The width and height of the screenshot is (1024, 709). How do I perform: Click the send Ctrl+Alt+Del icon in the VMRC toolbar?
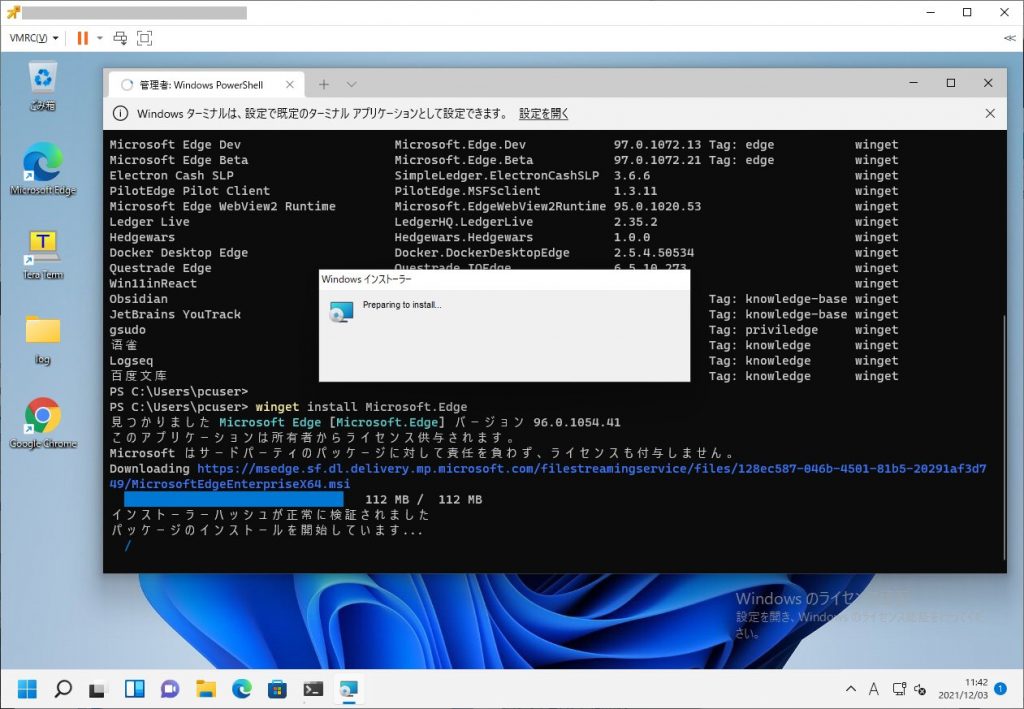(x=120, y=38)
